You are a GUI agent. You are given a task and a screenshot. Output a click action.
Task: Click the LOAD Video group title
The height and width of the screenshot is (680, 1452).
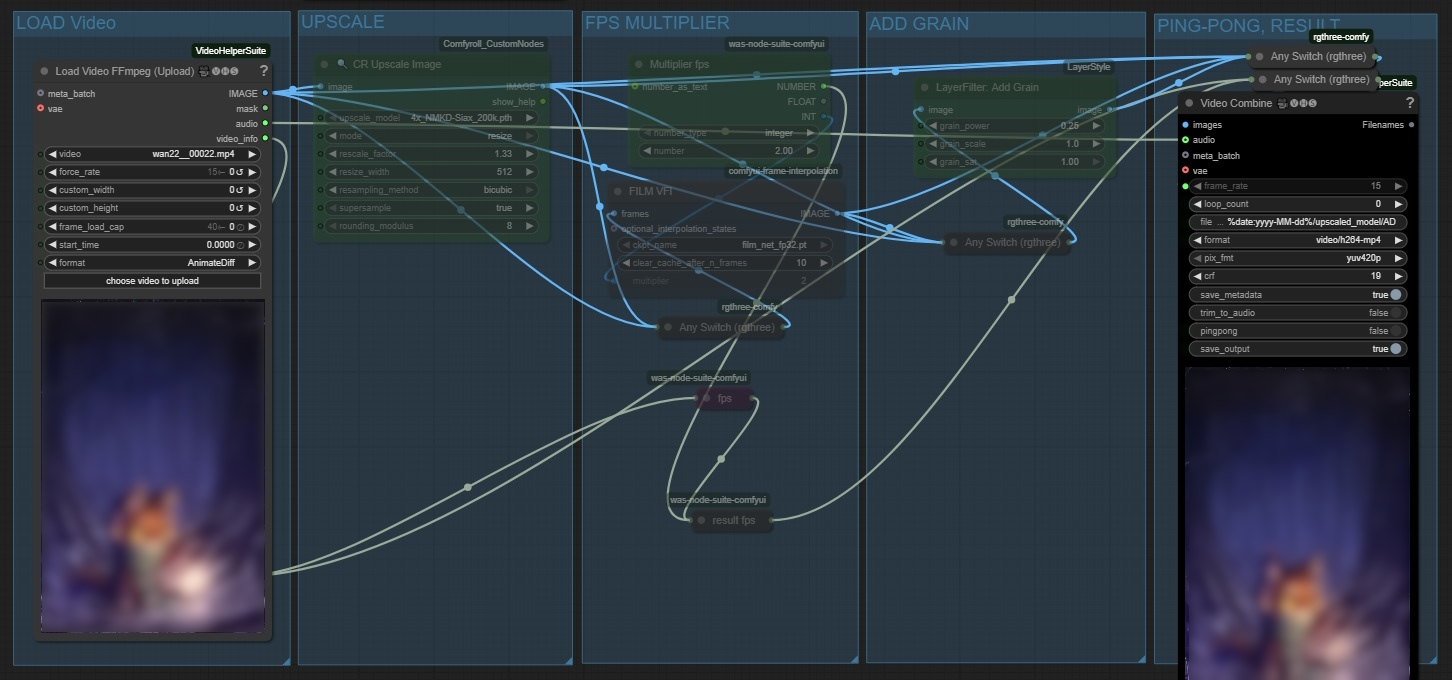point(66,22)
